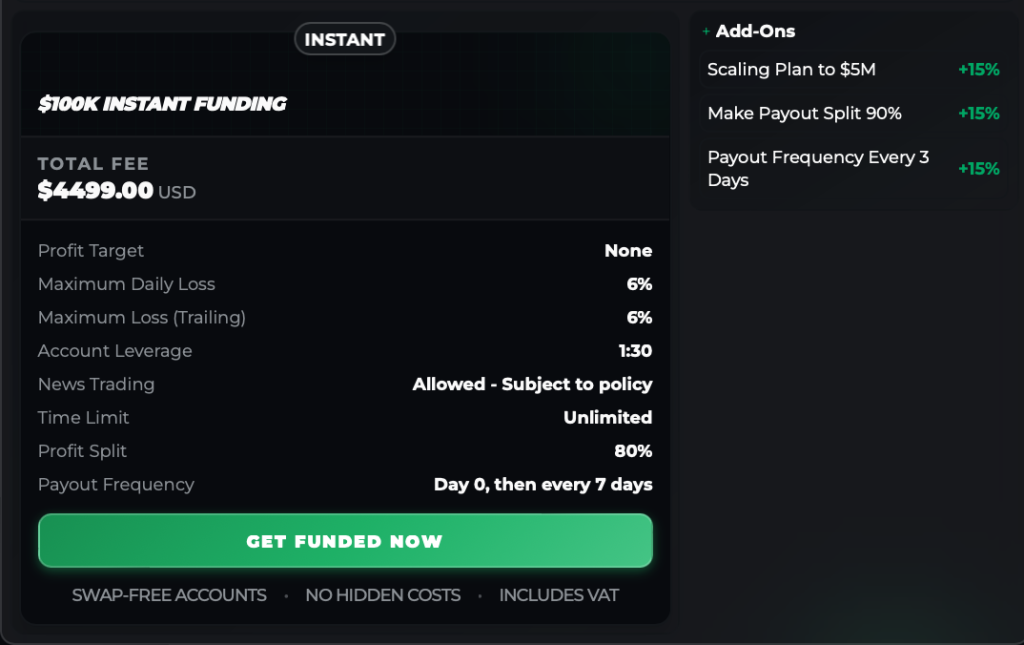Click the Maximum Loss (Trailing) label

pos(142,318)
